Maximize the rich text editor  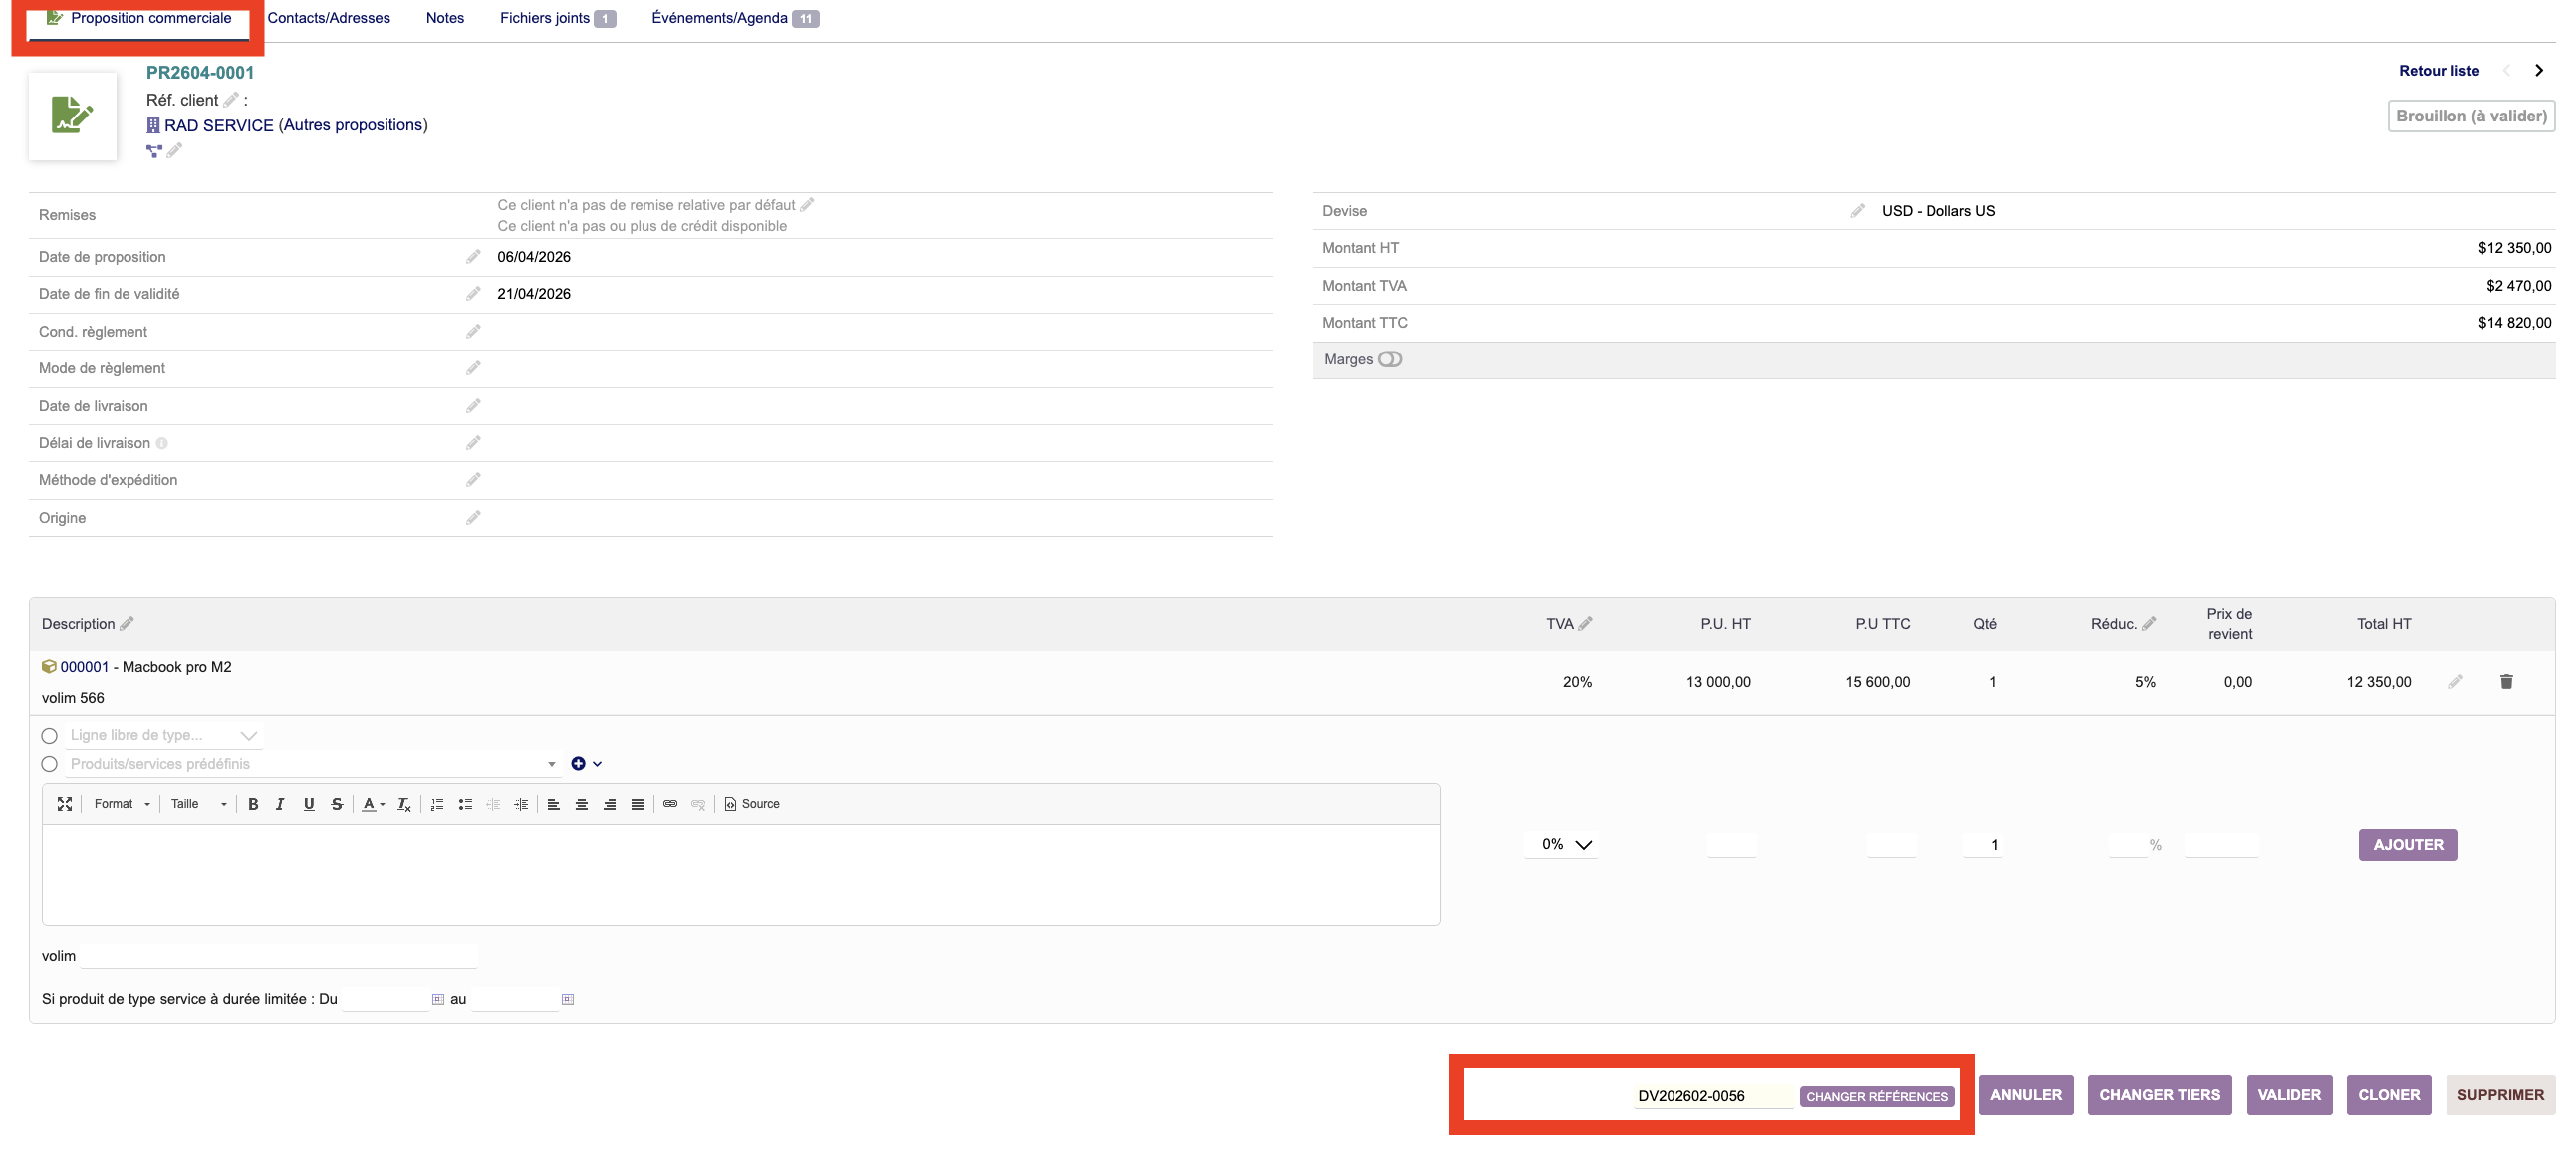click(65, 804)
